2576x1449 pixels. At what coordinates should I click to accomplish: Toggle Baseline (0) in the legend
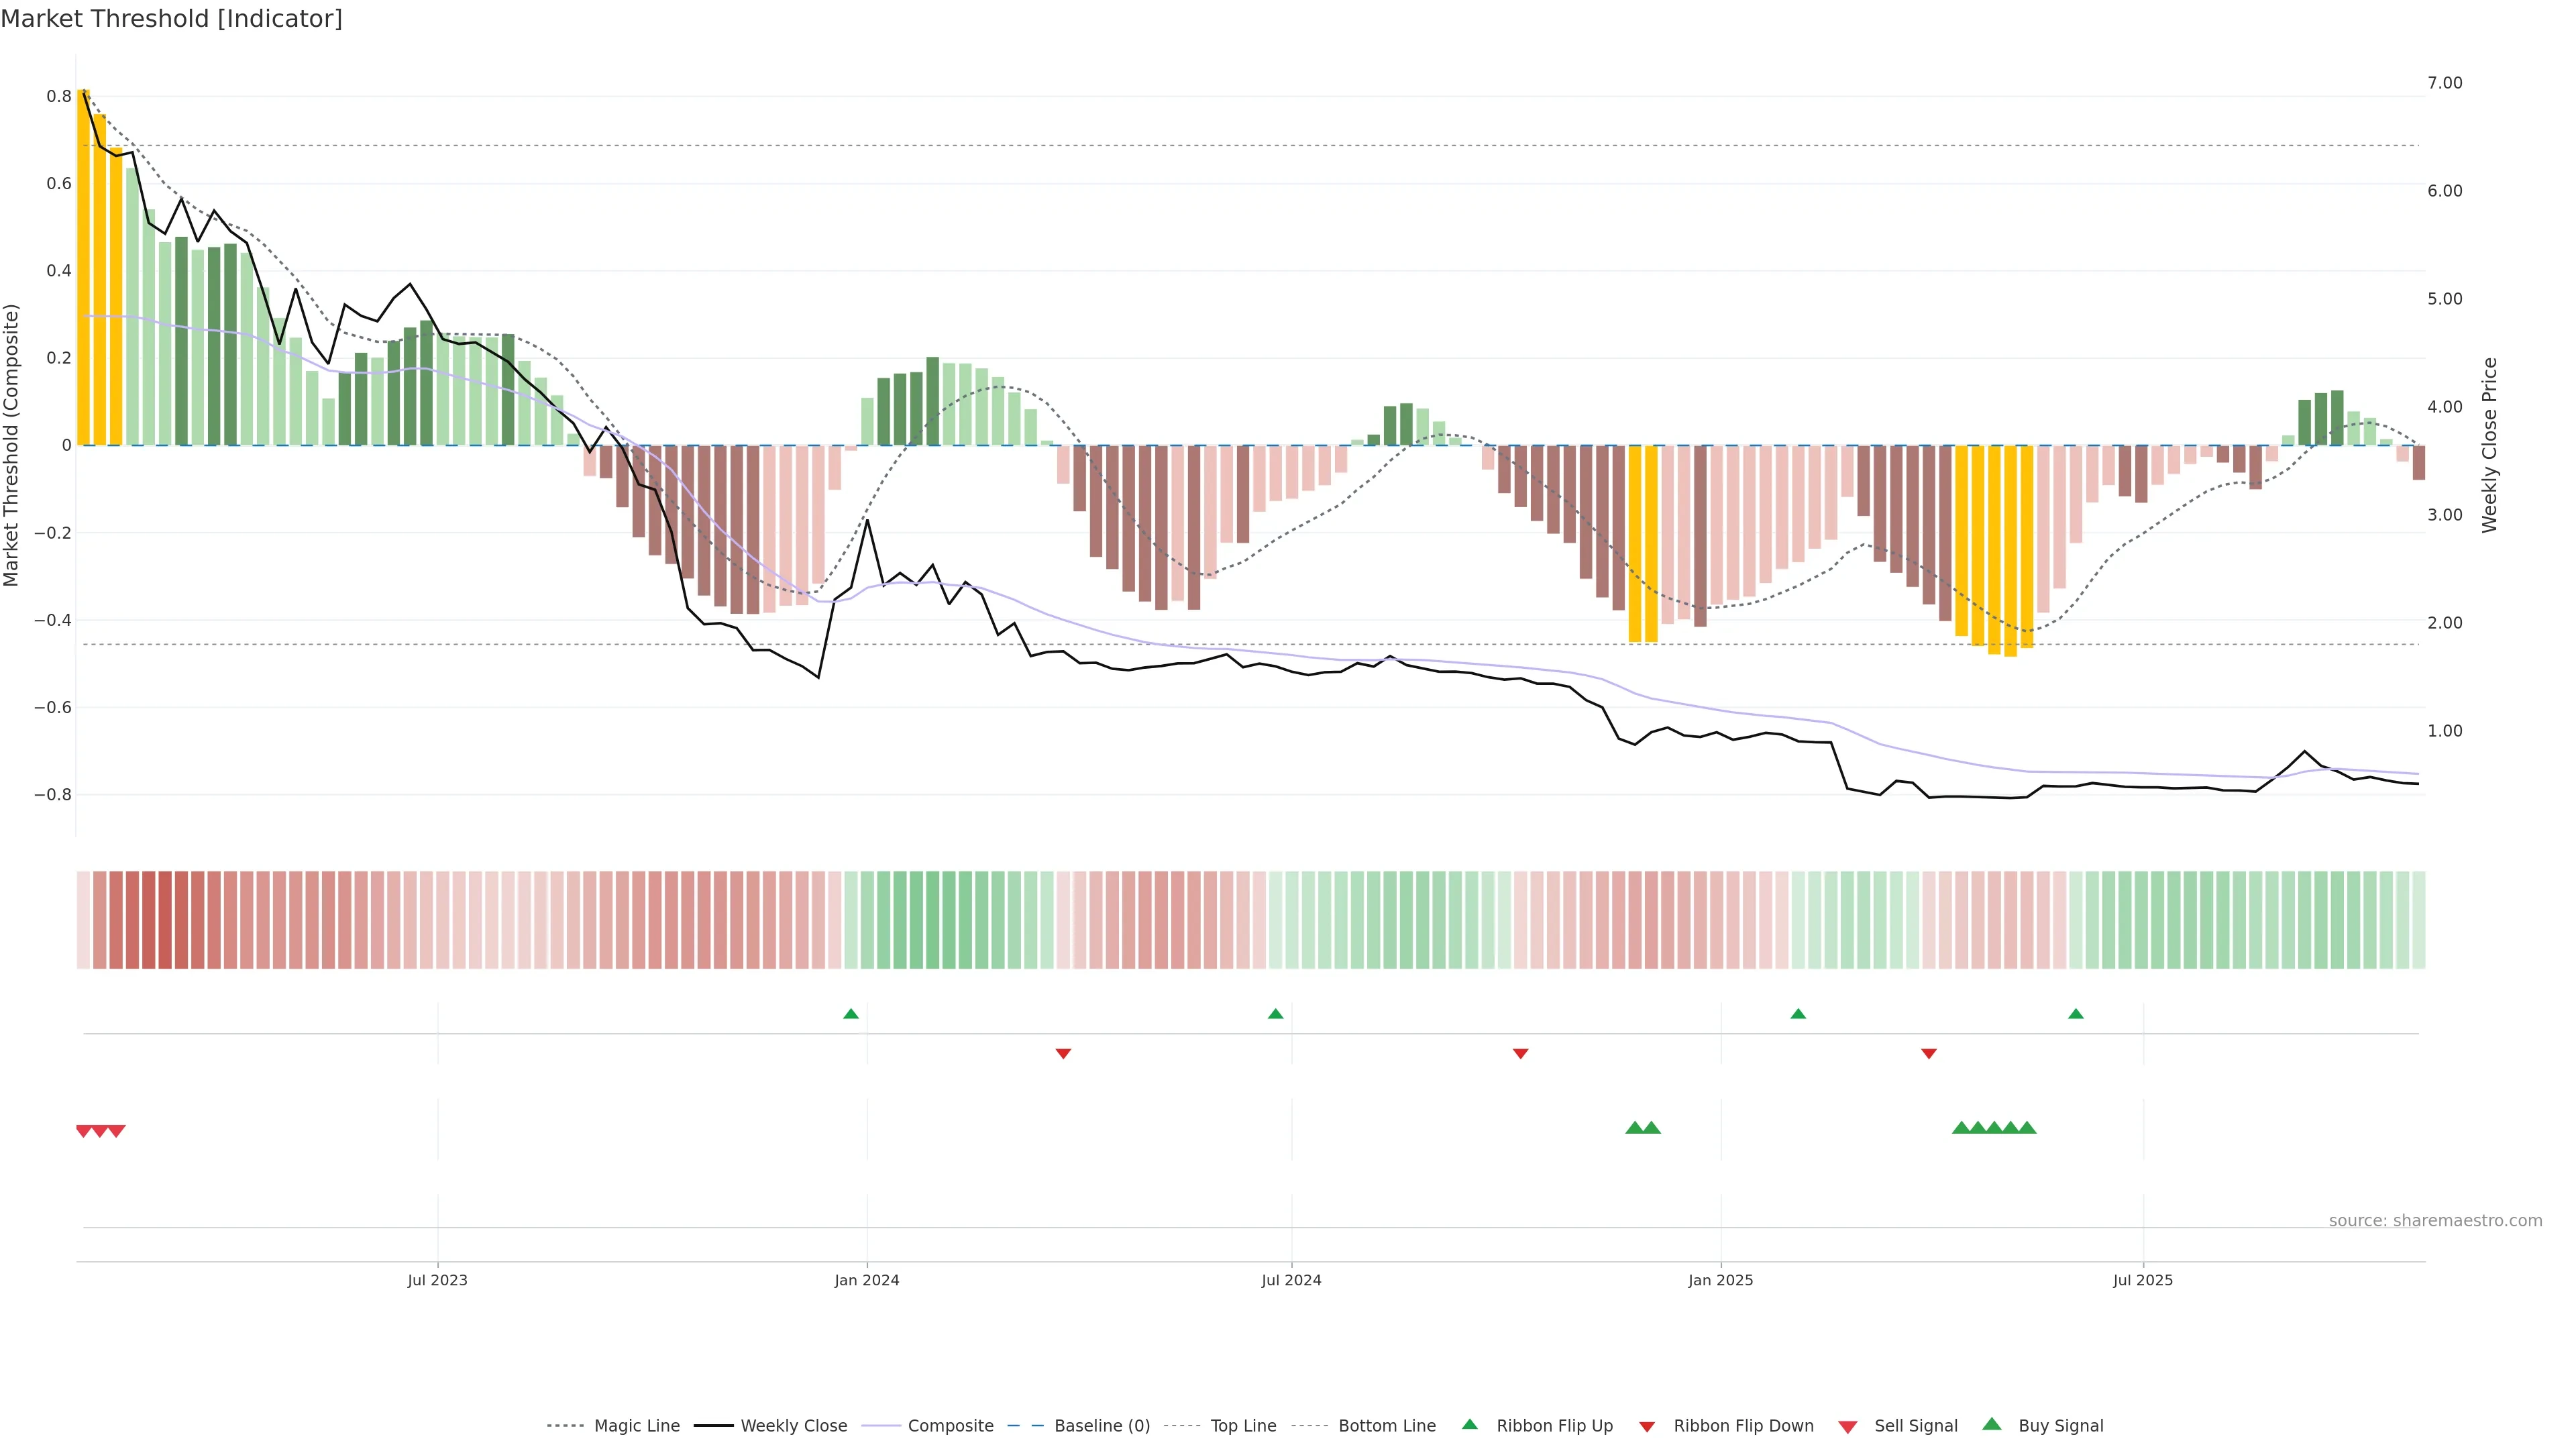click(x=1101, y=1426)
